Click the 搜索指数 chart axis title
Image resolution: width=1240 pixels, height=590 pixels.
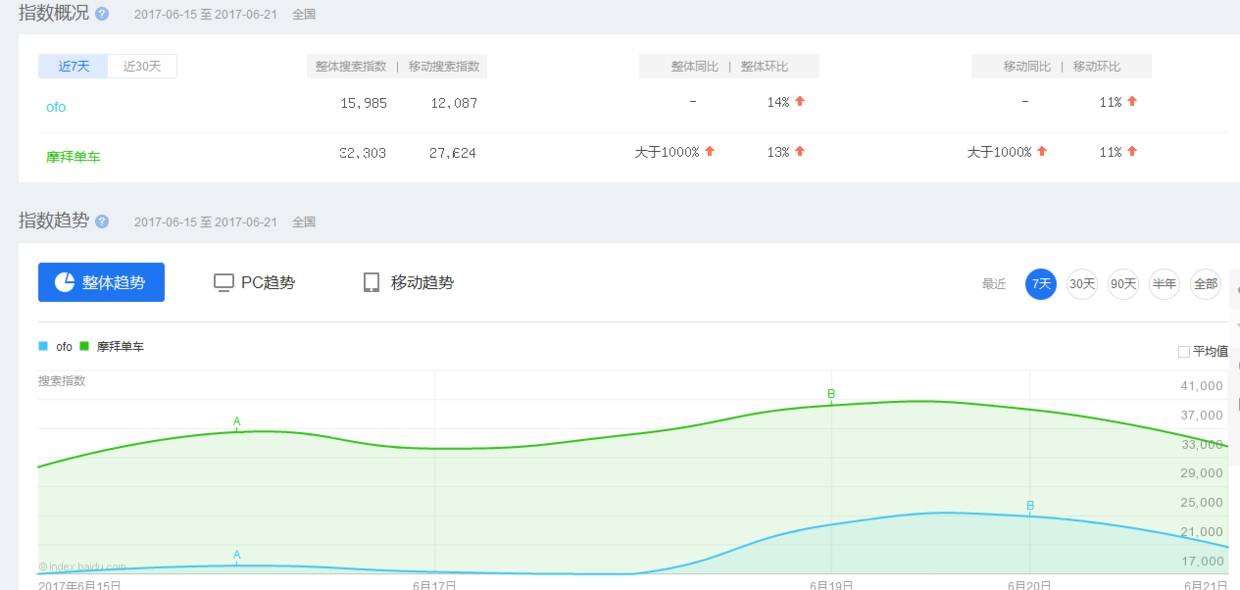[62, 381]
